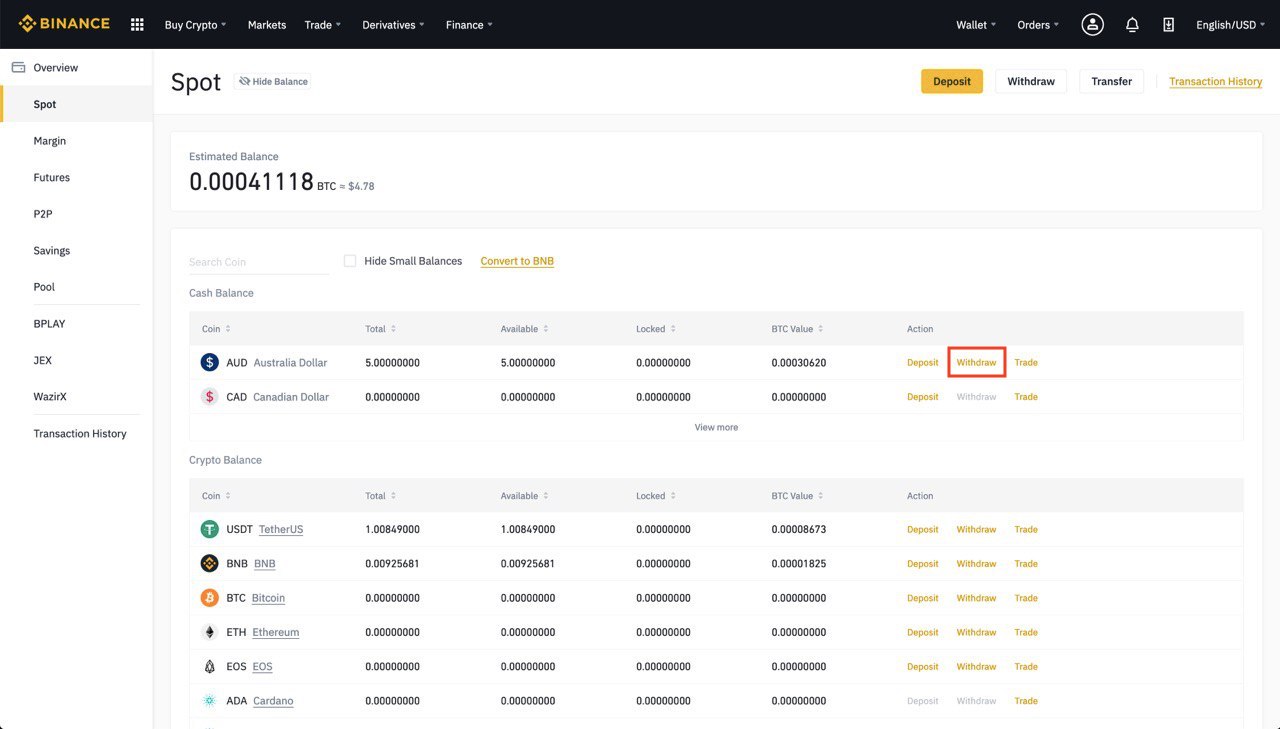
Task: Sort Cash Balance by Available column
Action: pyautogui.click(x=524, y=329)
